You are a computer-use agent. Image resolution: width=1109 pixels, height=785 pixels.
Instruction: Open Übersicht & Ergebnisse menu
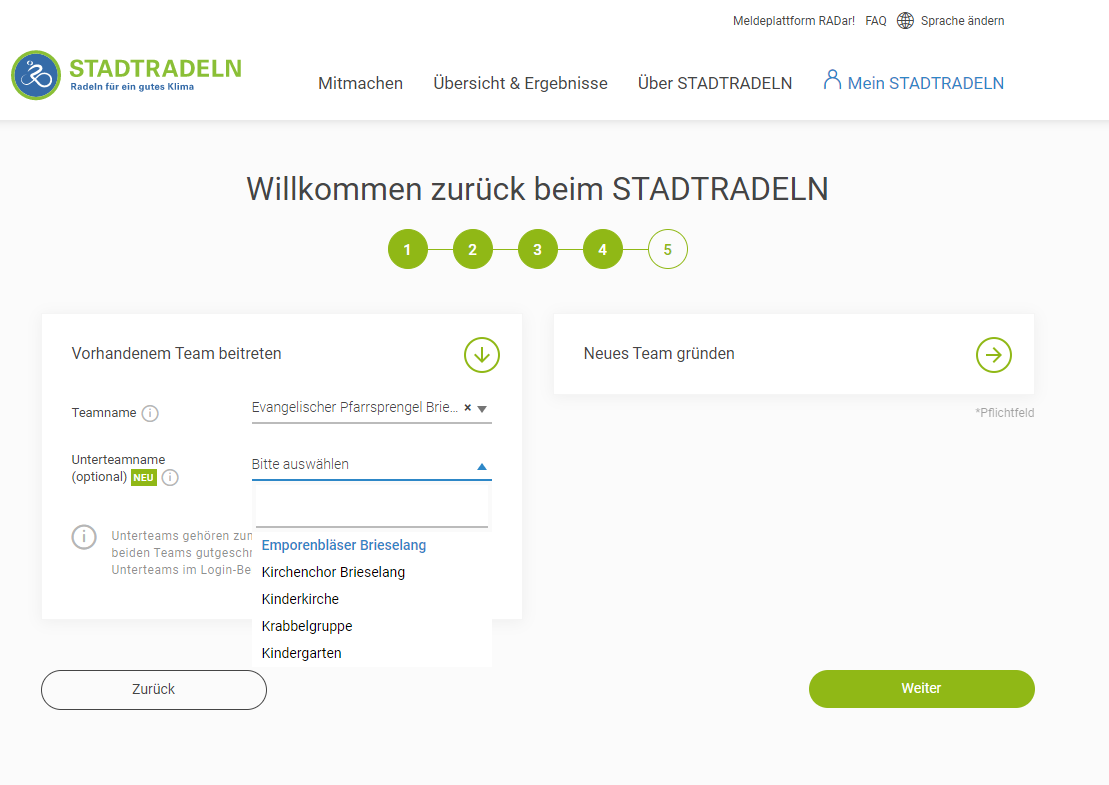521,83
